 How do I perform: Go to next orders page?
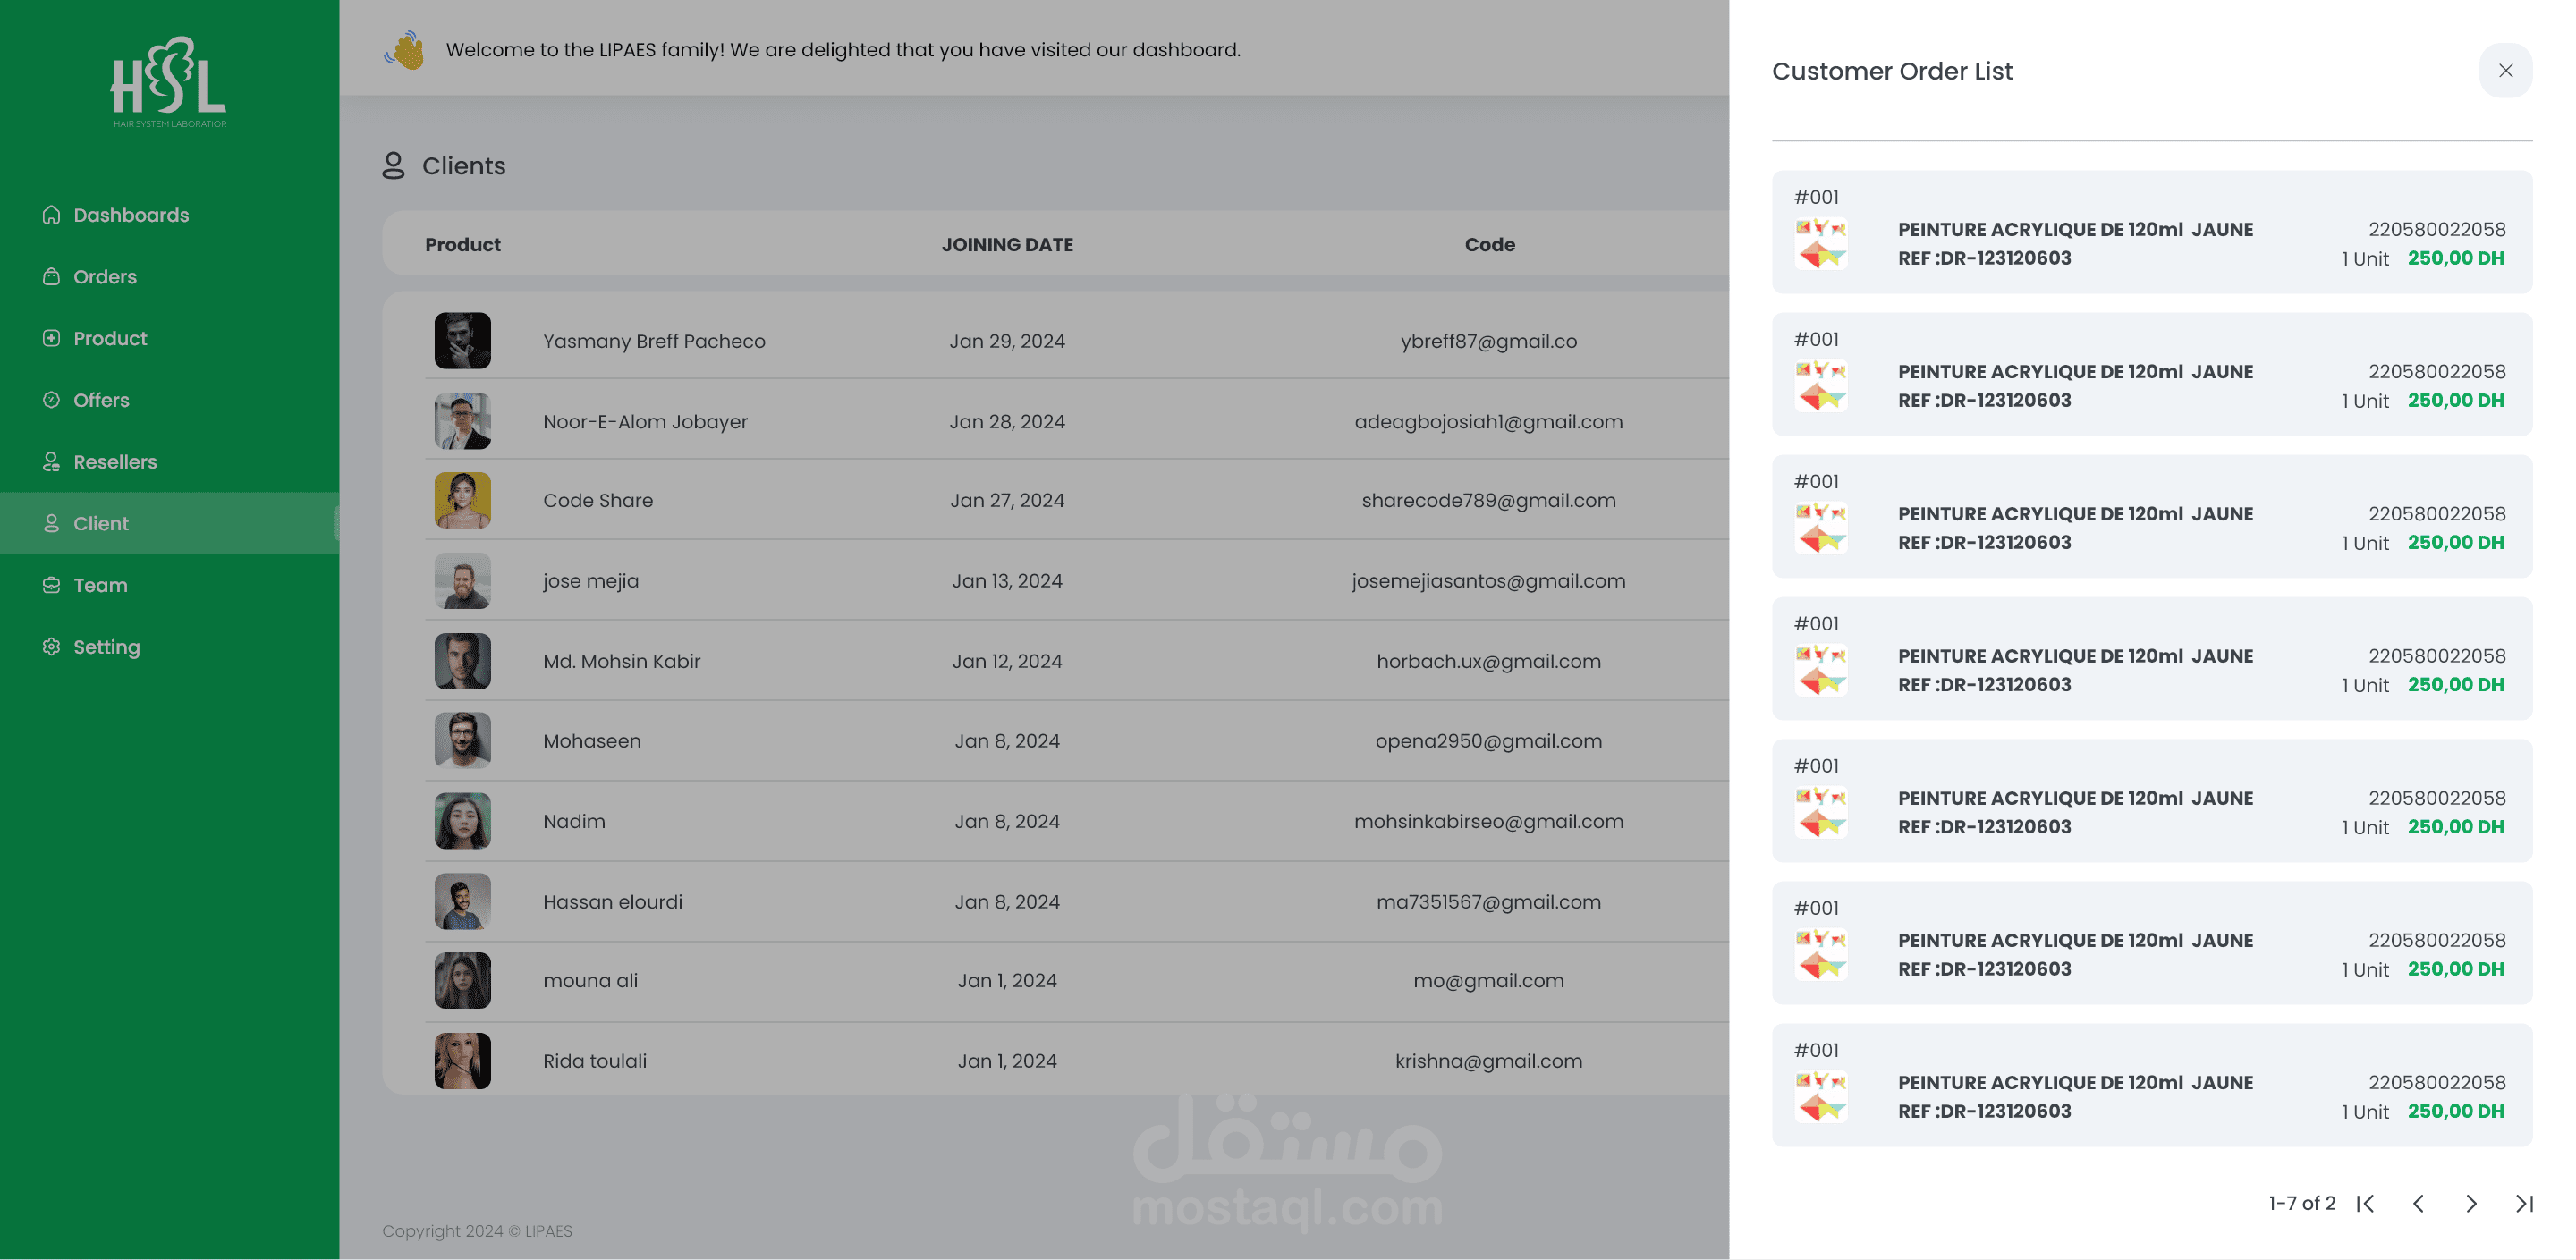tap(2471, 1203)
